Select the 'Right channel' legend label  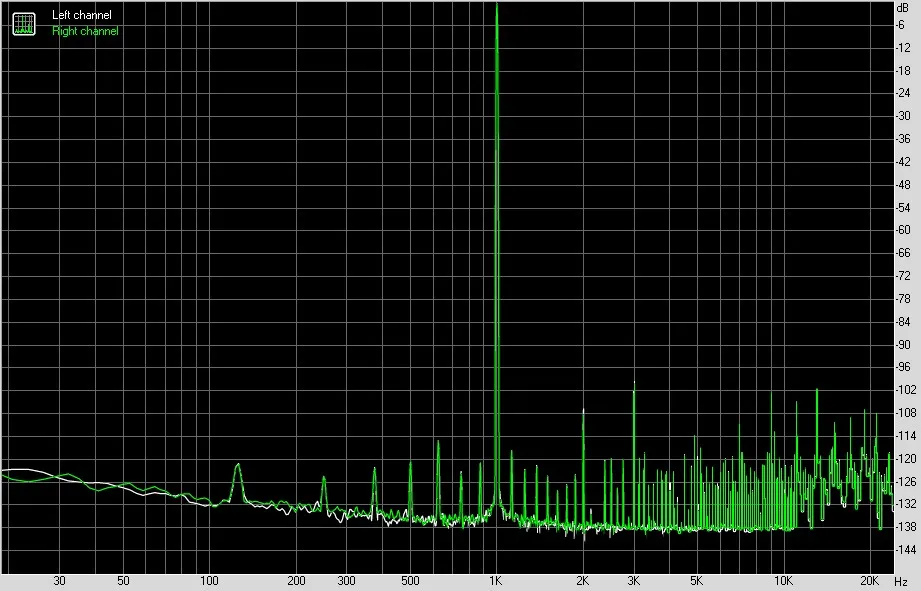(x=85, y=31)
